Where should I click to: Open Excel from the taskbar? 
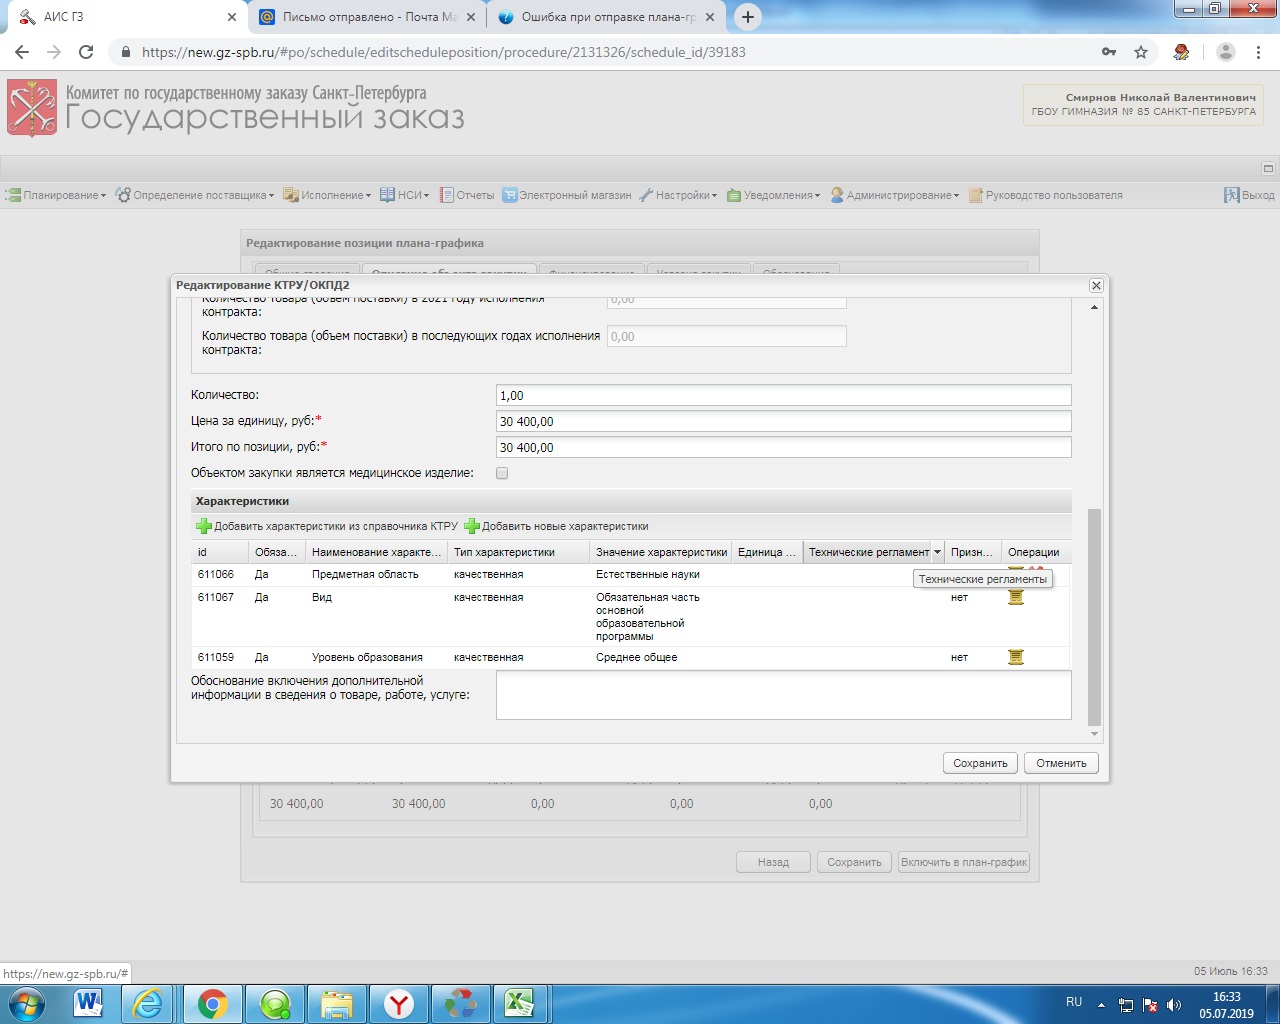pos(519,1003)
